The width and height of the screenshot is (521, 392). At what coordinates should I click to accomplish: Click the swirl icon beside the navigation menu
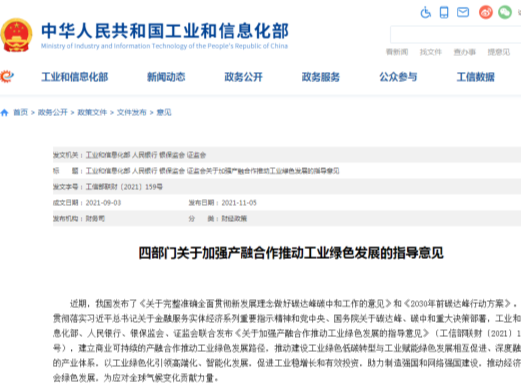tap(7, 77)
